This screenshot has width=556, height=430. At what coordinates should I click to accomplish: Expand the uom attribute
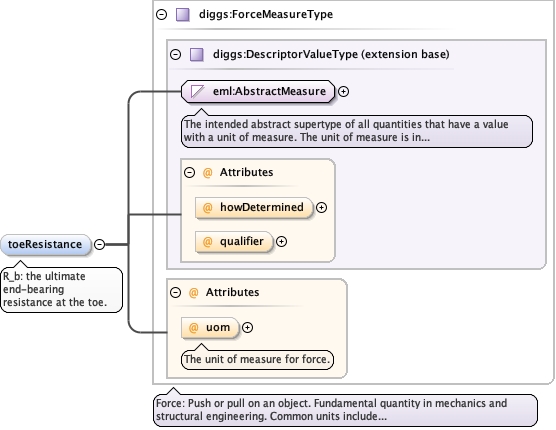tap(248, 328)
